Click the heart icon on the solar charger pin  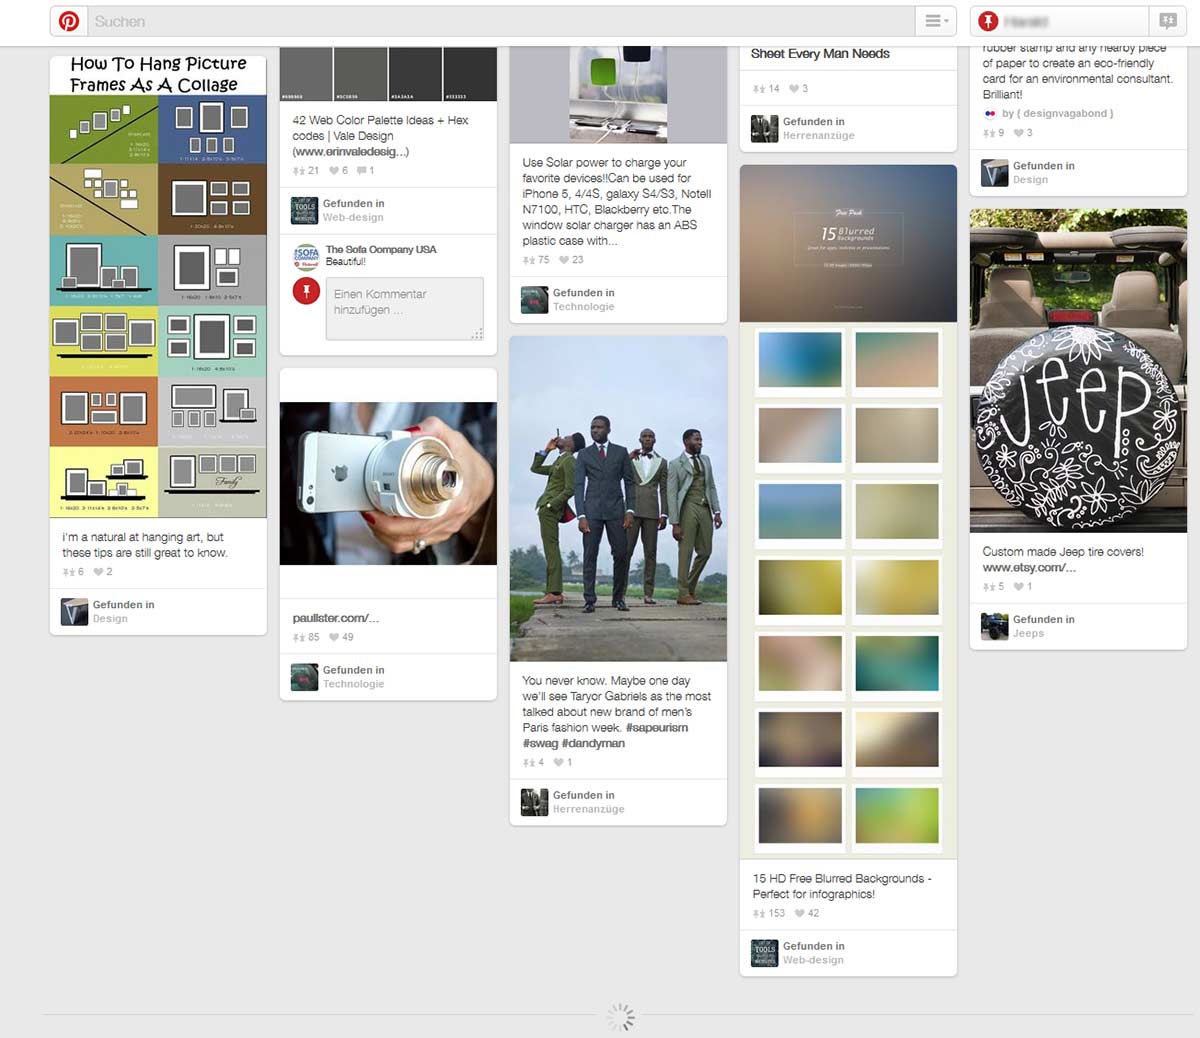pyautogui.click(x=564, y=260)
